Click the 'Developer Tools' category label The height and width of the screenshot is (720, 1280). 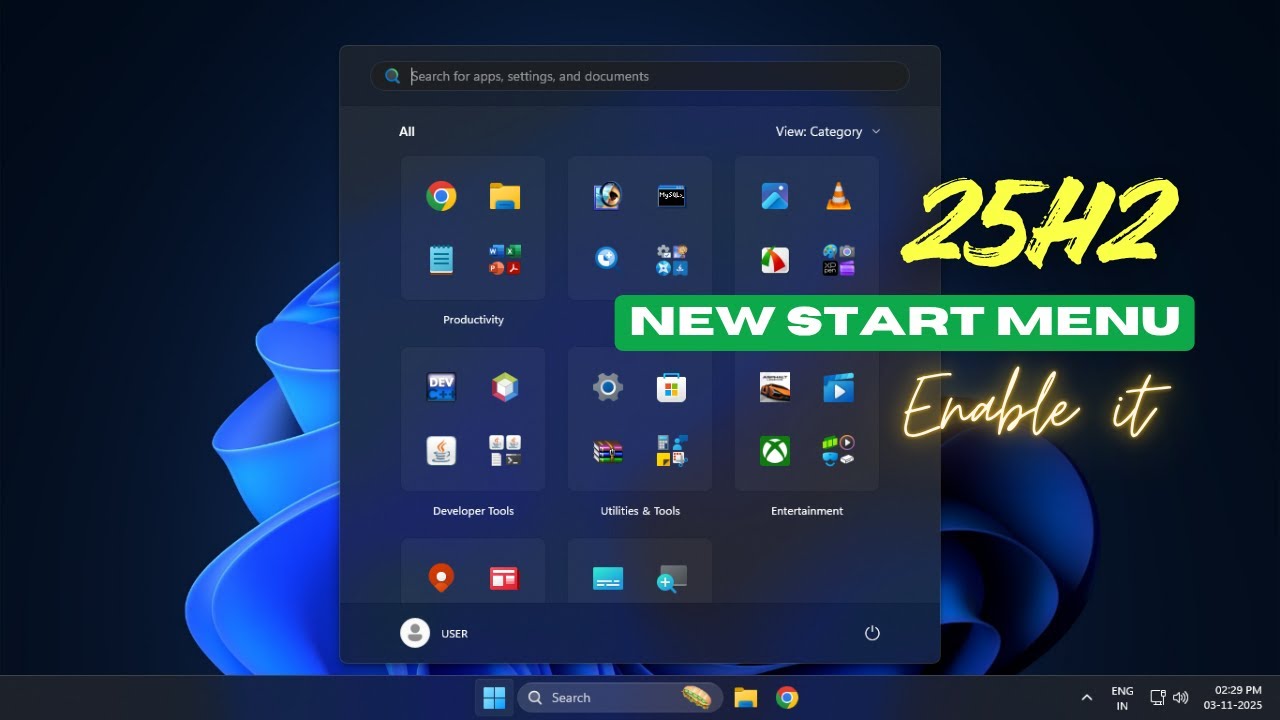click(x=473, y=511)
